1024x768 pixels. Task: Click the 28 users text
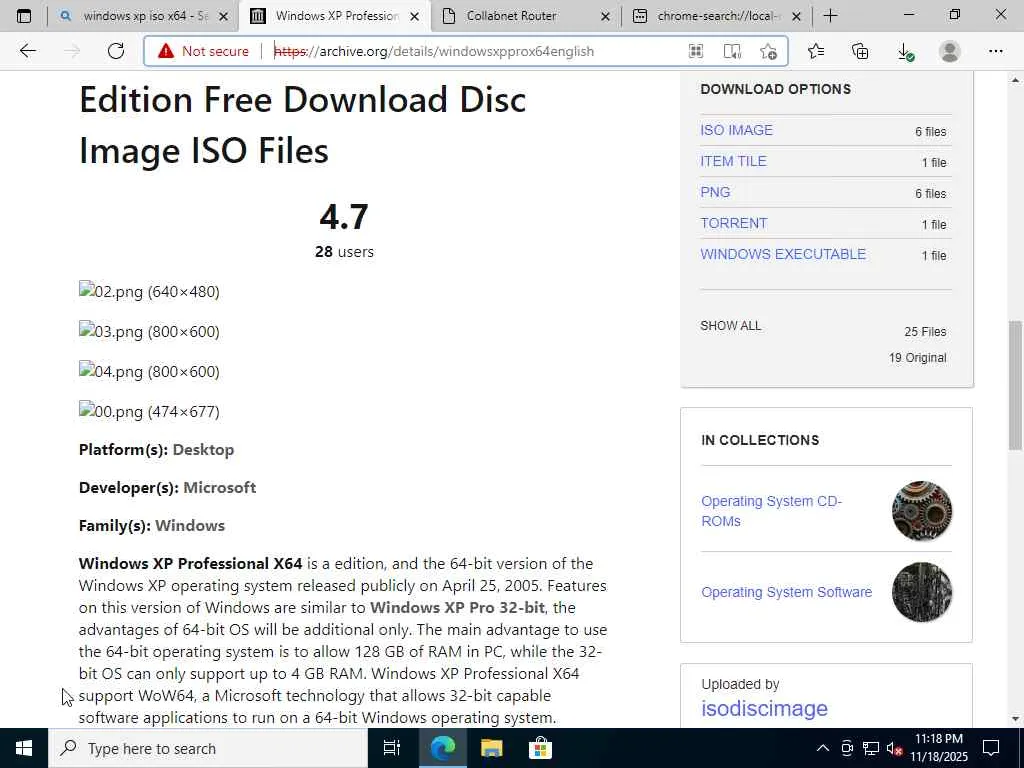pyautogui.click(x=344, y=251)
